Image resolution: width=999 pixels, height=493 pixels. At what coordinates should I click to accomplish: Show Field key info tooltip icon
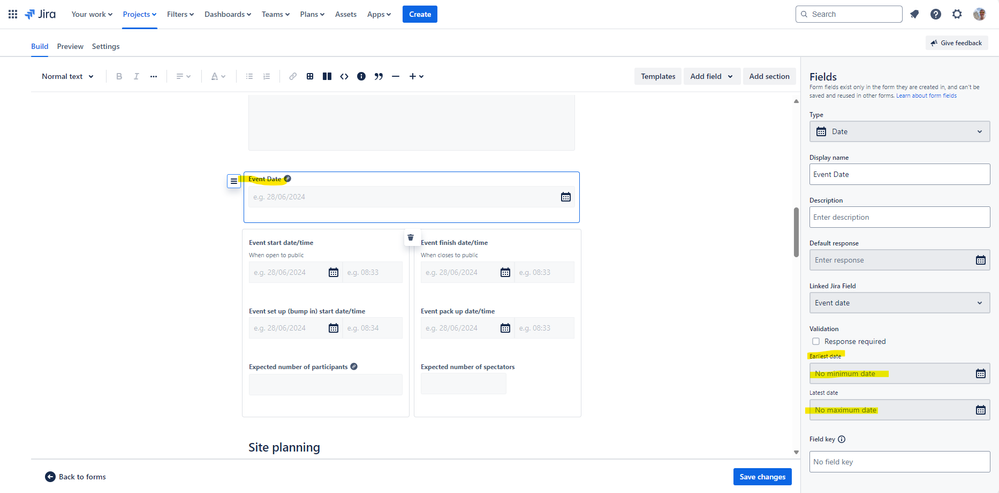click(x=842, y=439)
